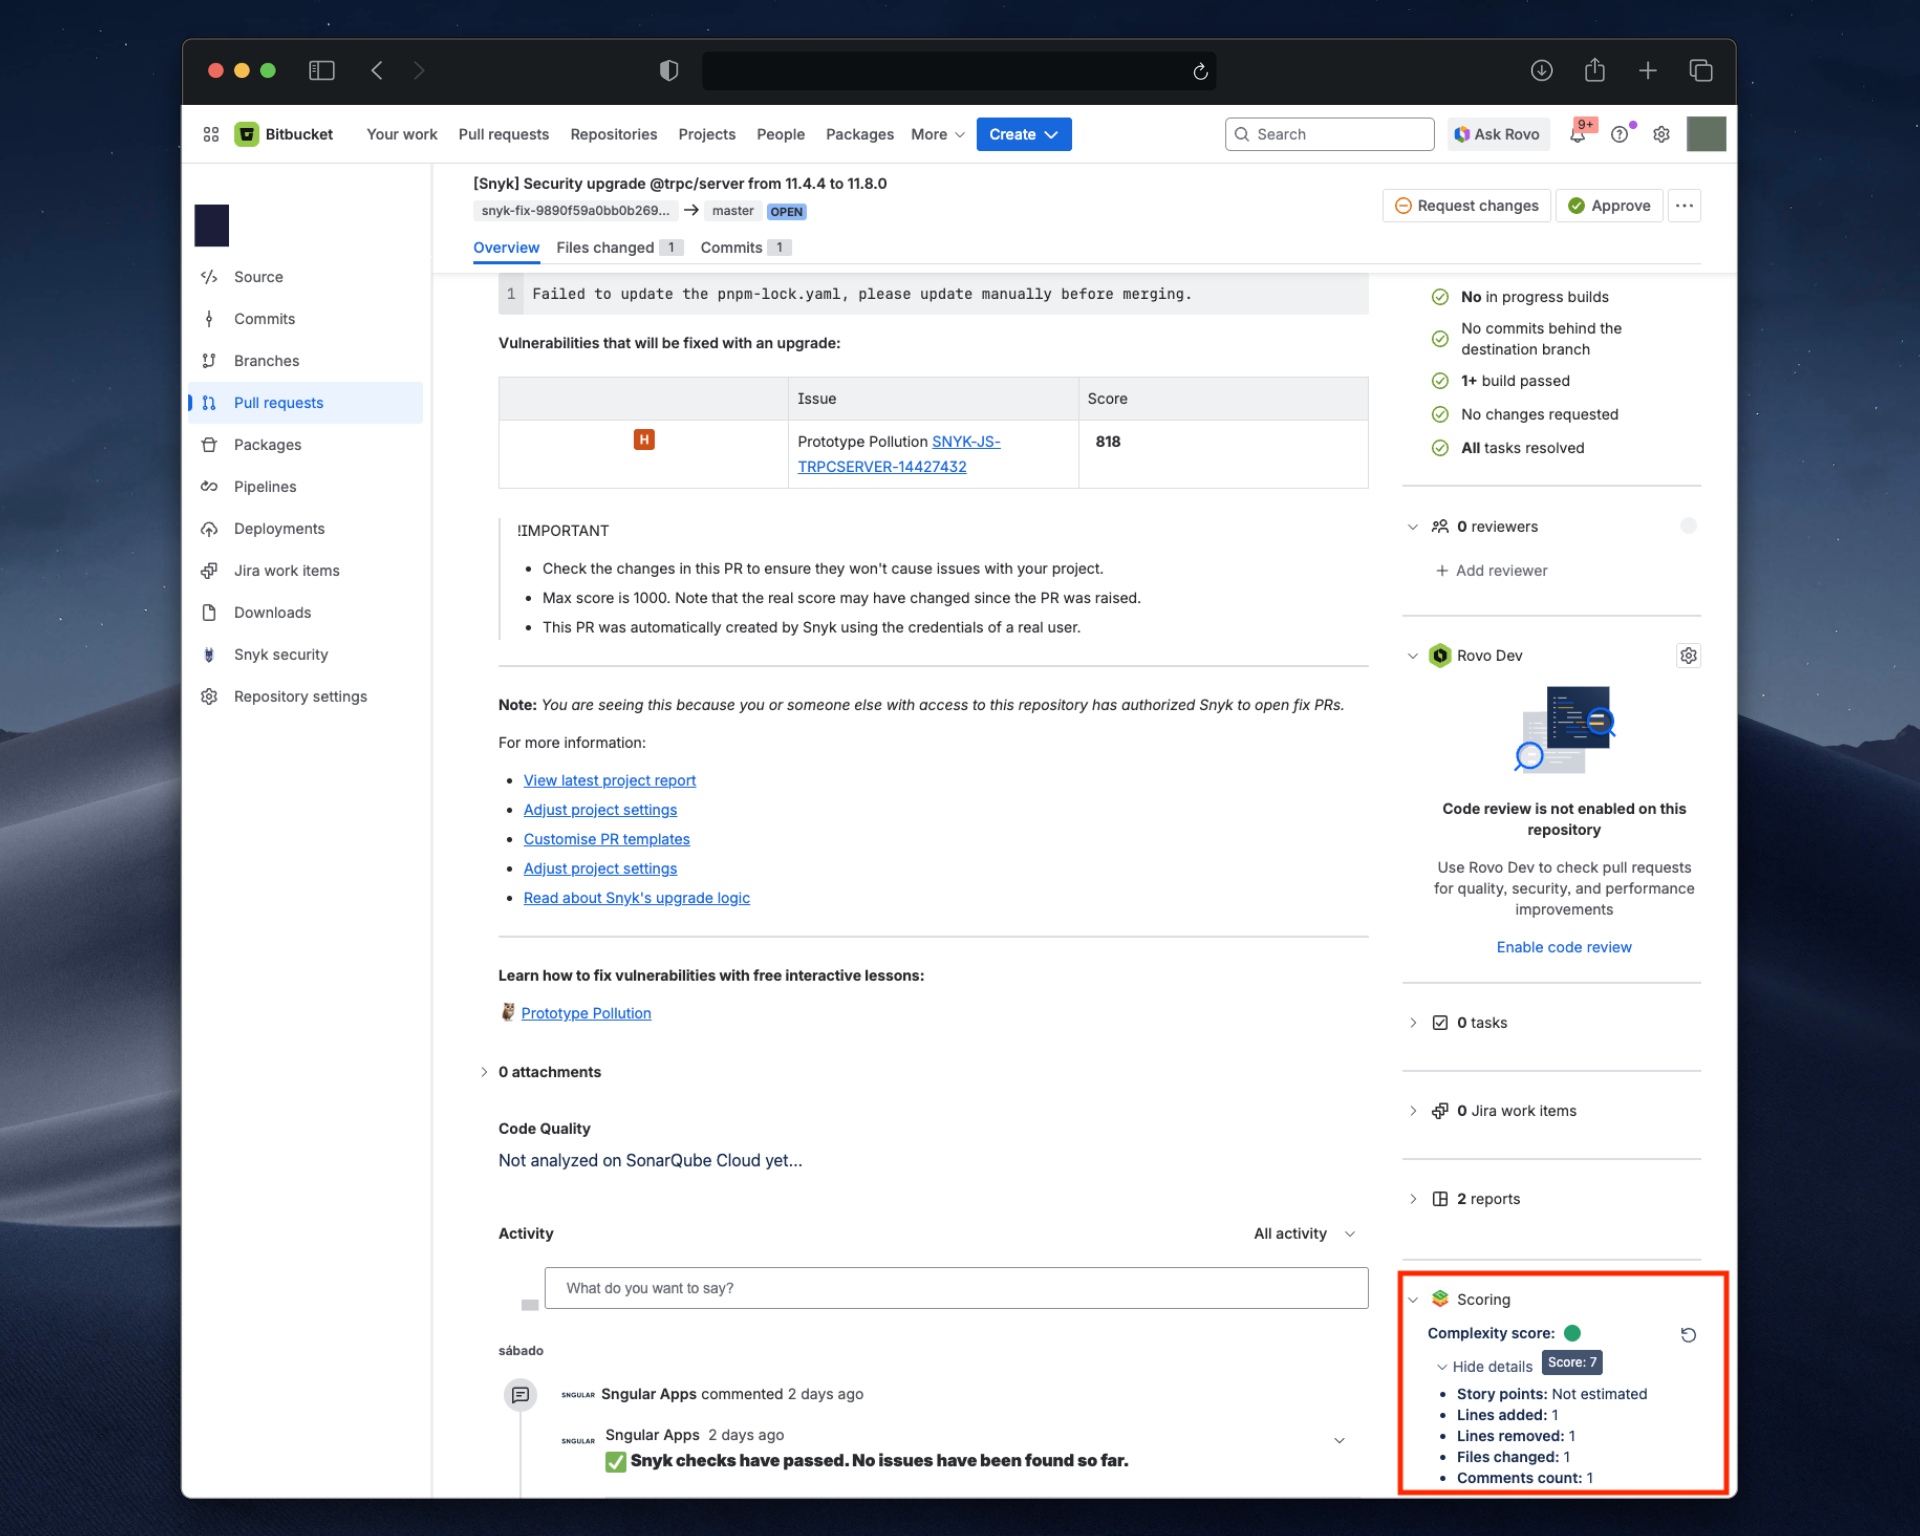Open the notifications bell icon

coord(1577,135)
